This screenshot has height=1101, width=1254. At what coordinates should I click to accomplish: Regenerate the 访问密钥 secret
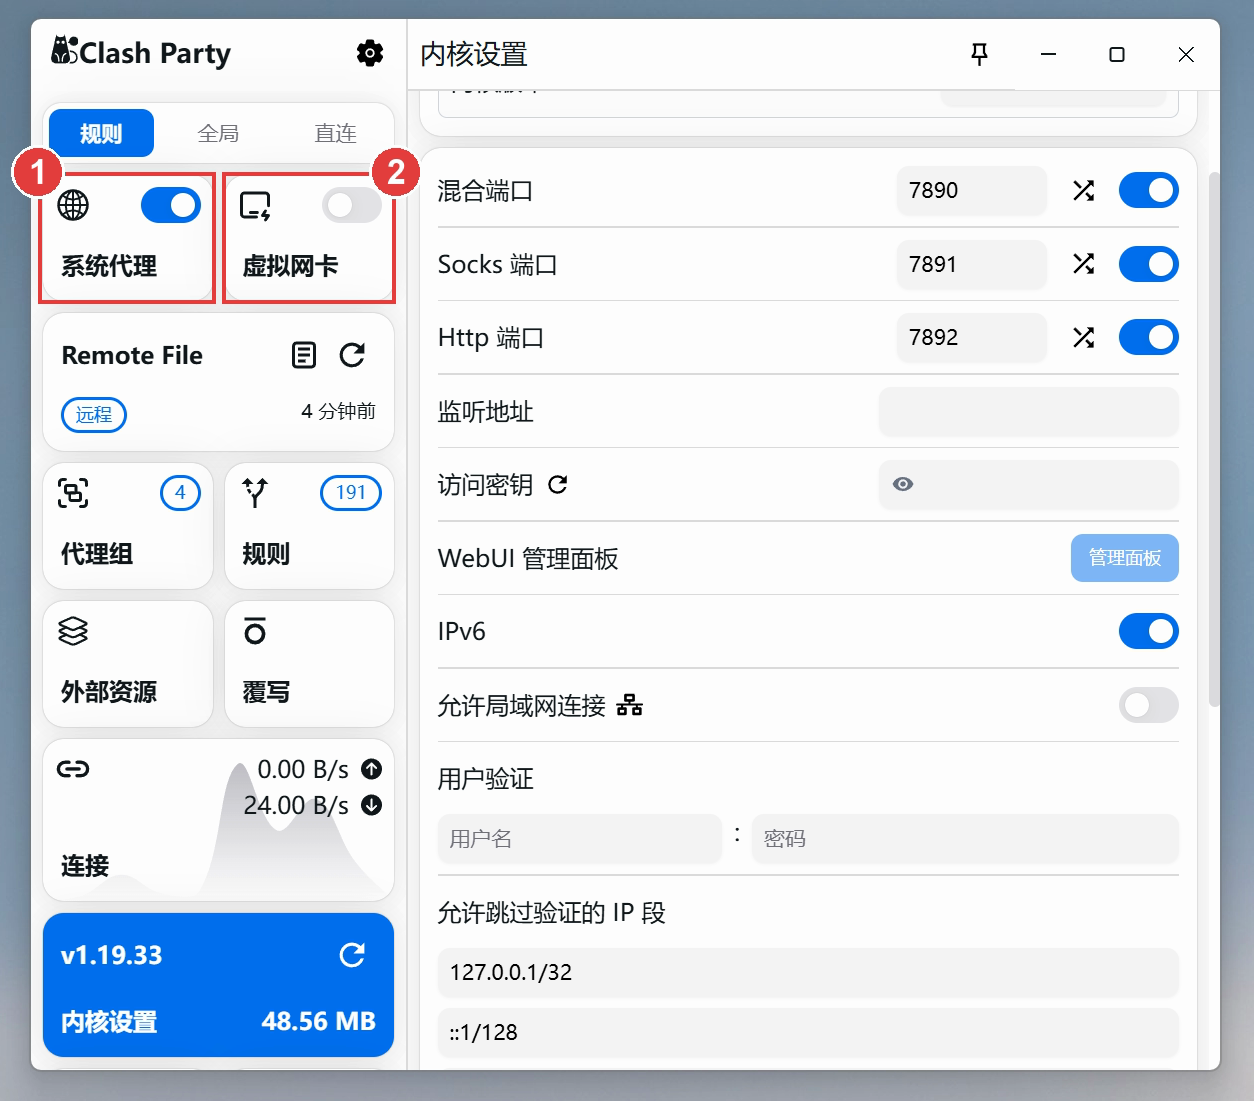558,485
